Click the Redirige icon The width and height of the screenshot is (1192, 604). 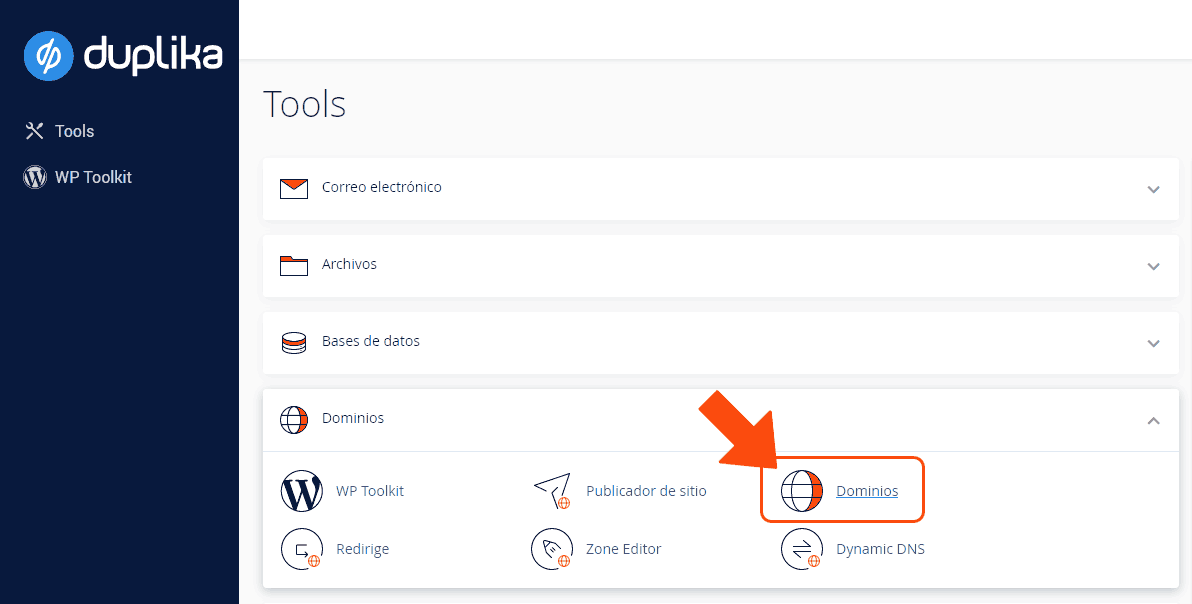point(302,548)
